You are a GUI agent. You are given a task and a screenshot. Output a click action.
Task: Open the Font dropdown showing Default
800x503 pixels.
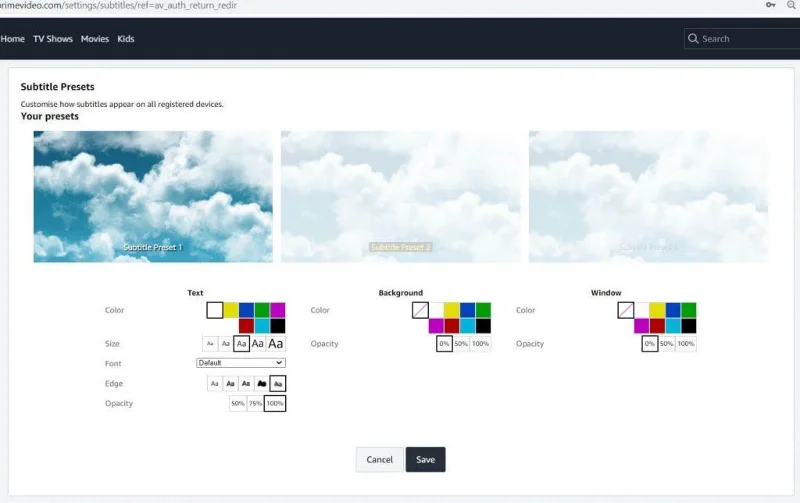[x=241, y=363]
